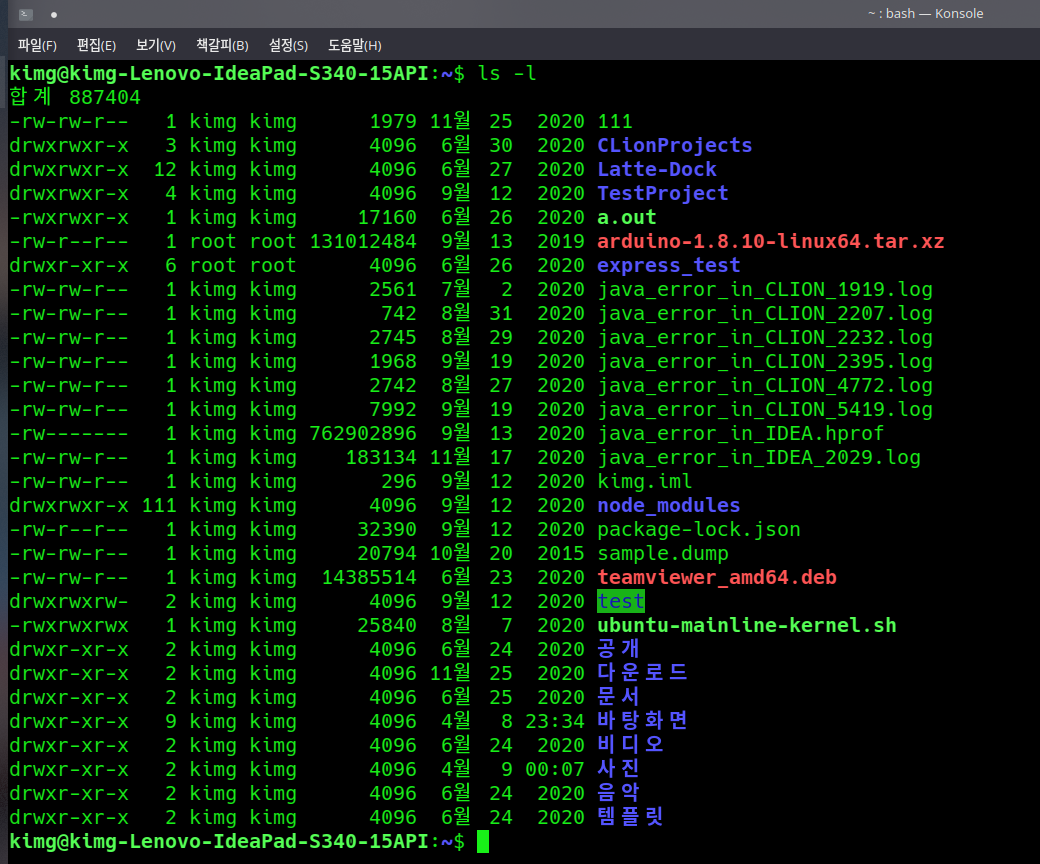
Task: Click teamviewer_amd64.deb file name
Action: point(717,578)
